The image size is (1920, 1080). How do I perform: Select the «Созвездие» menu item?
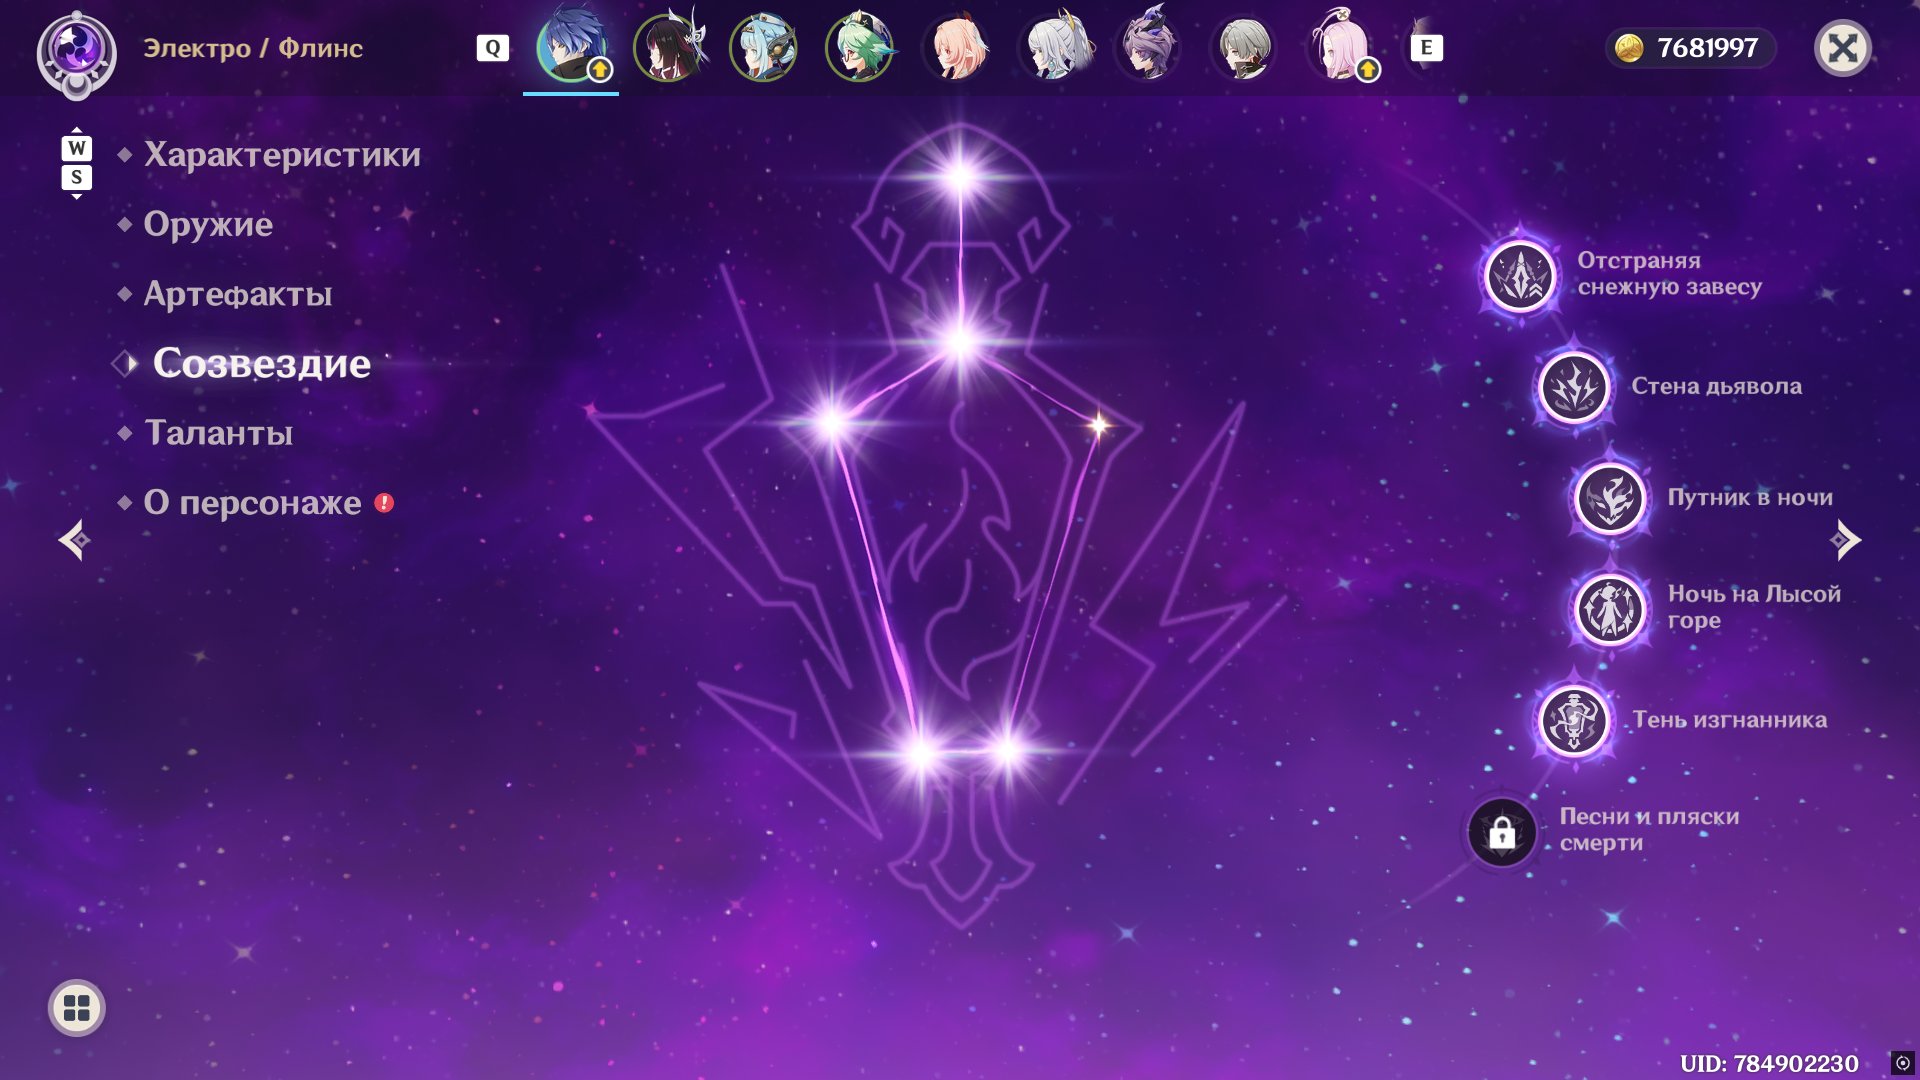tap(262, 364)
